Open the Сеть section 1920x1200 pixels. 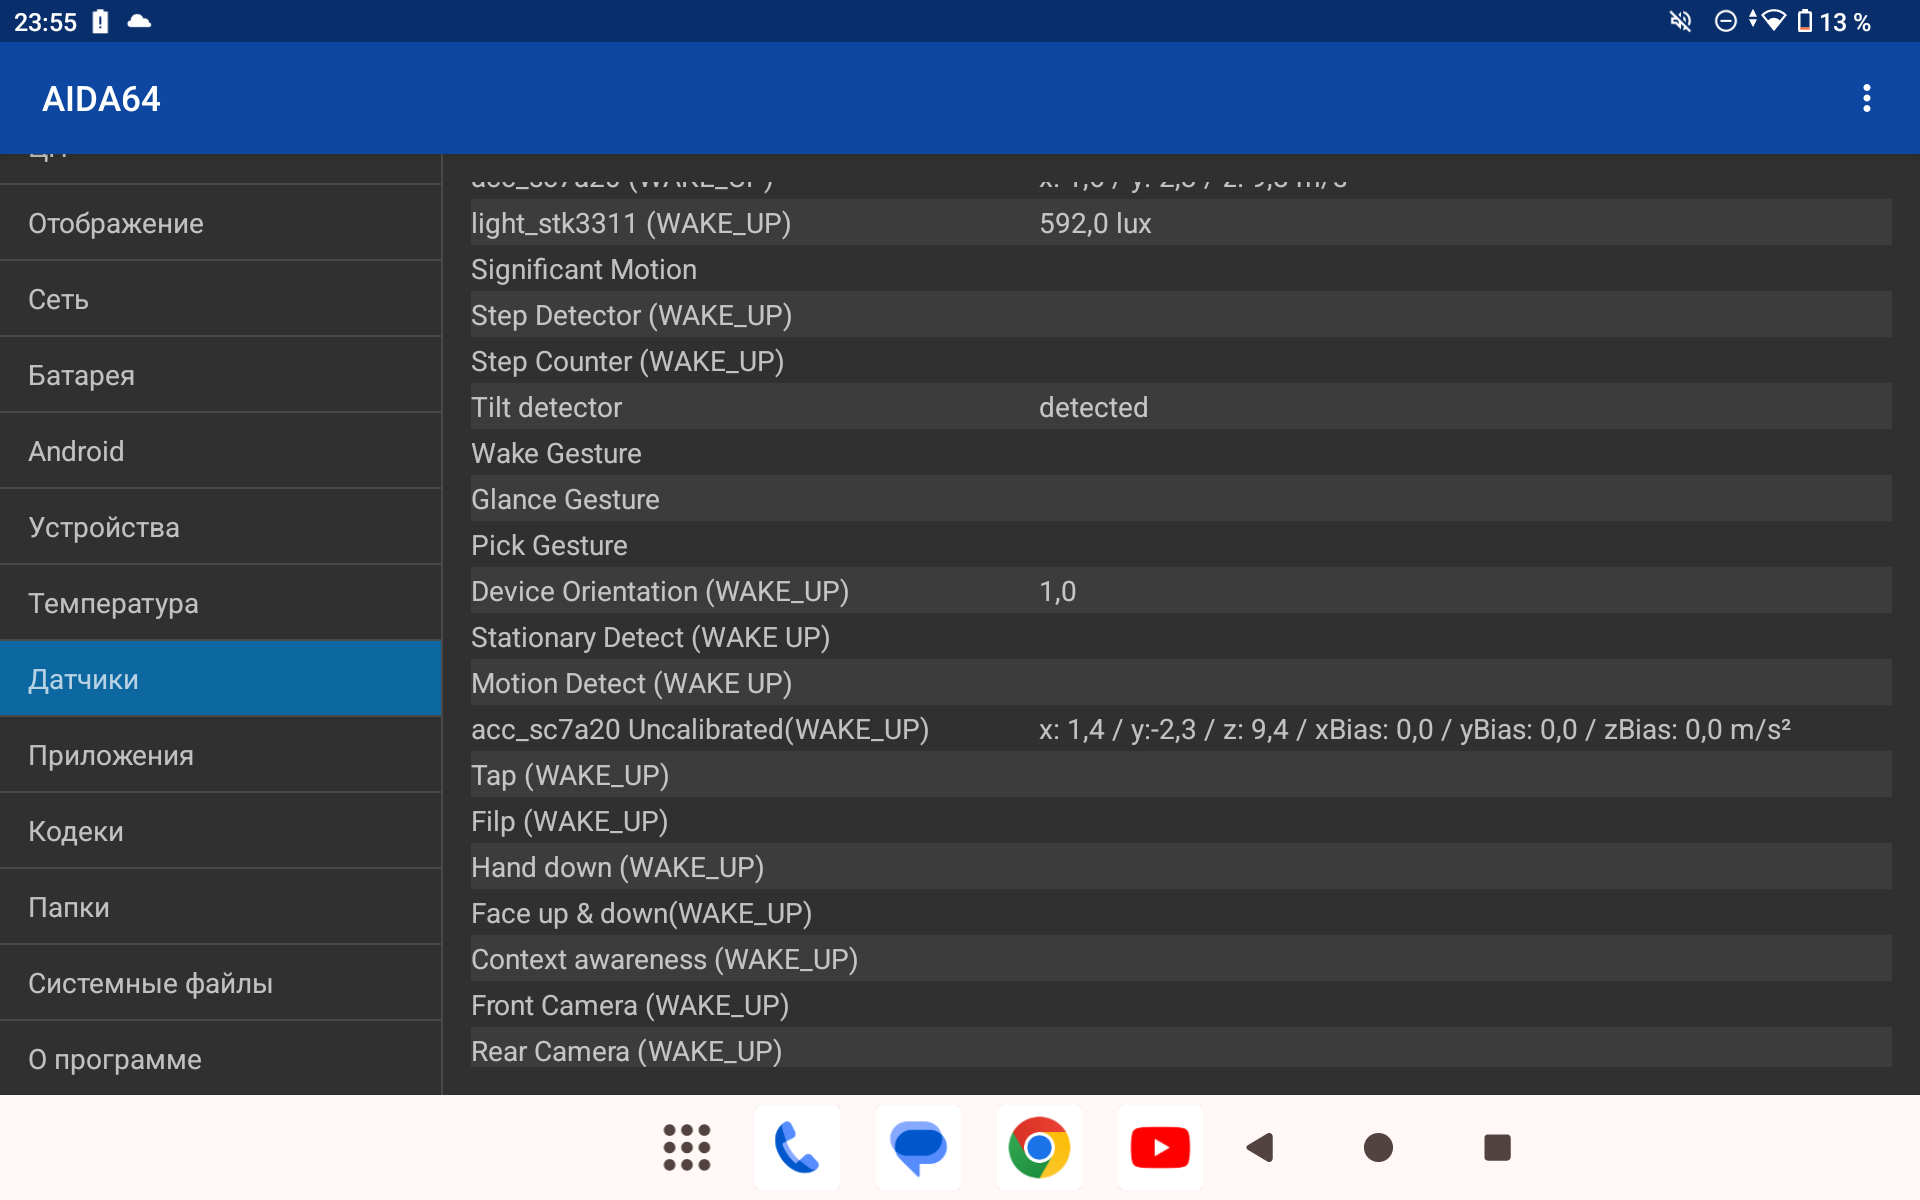click(220, 299)
